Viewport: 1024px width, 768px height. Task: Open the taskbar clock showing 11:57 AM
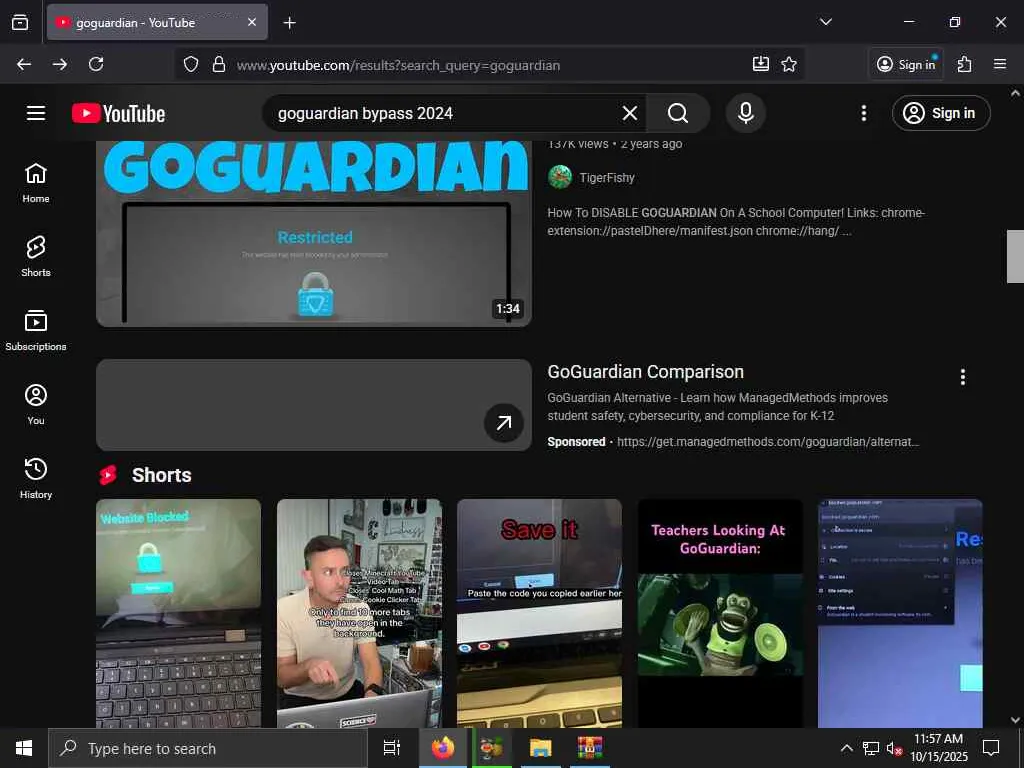coord(939,748)
